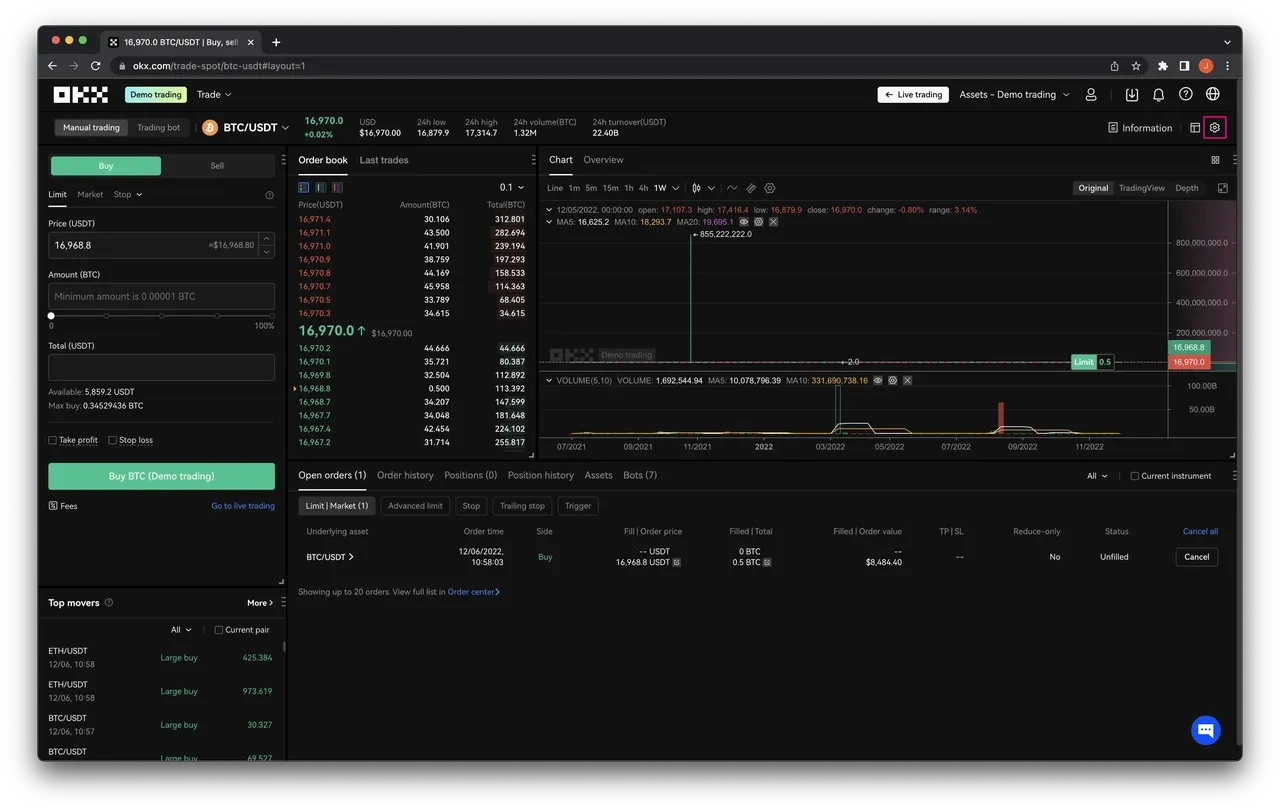Select the Buy side toggle
This screenshot has width=1280, height=811.
click(x=106, y=166)
